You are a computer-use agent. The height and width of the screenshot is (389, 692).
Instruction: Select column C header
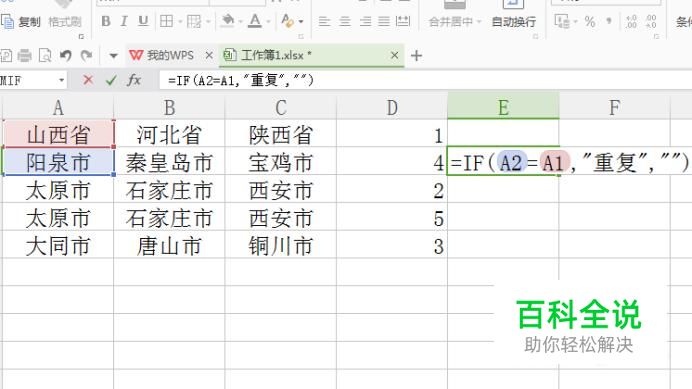point(281,108)
